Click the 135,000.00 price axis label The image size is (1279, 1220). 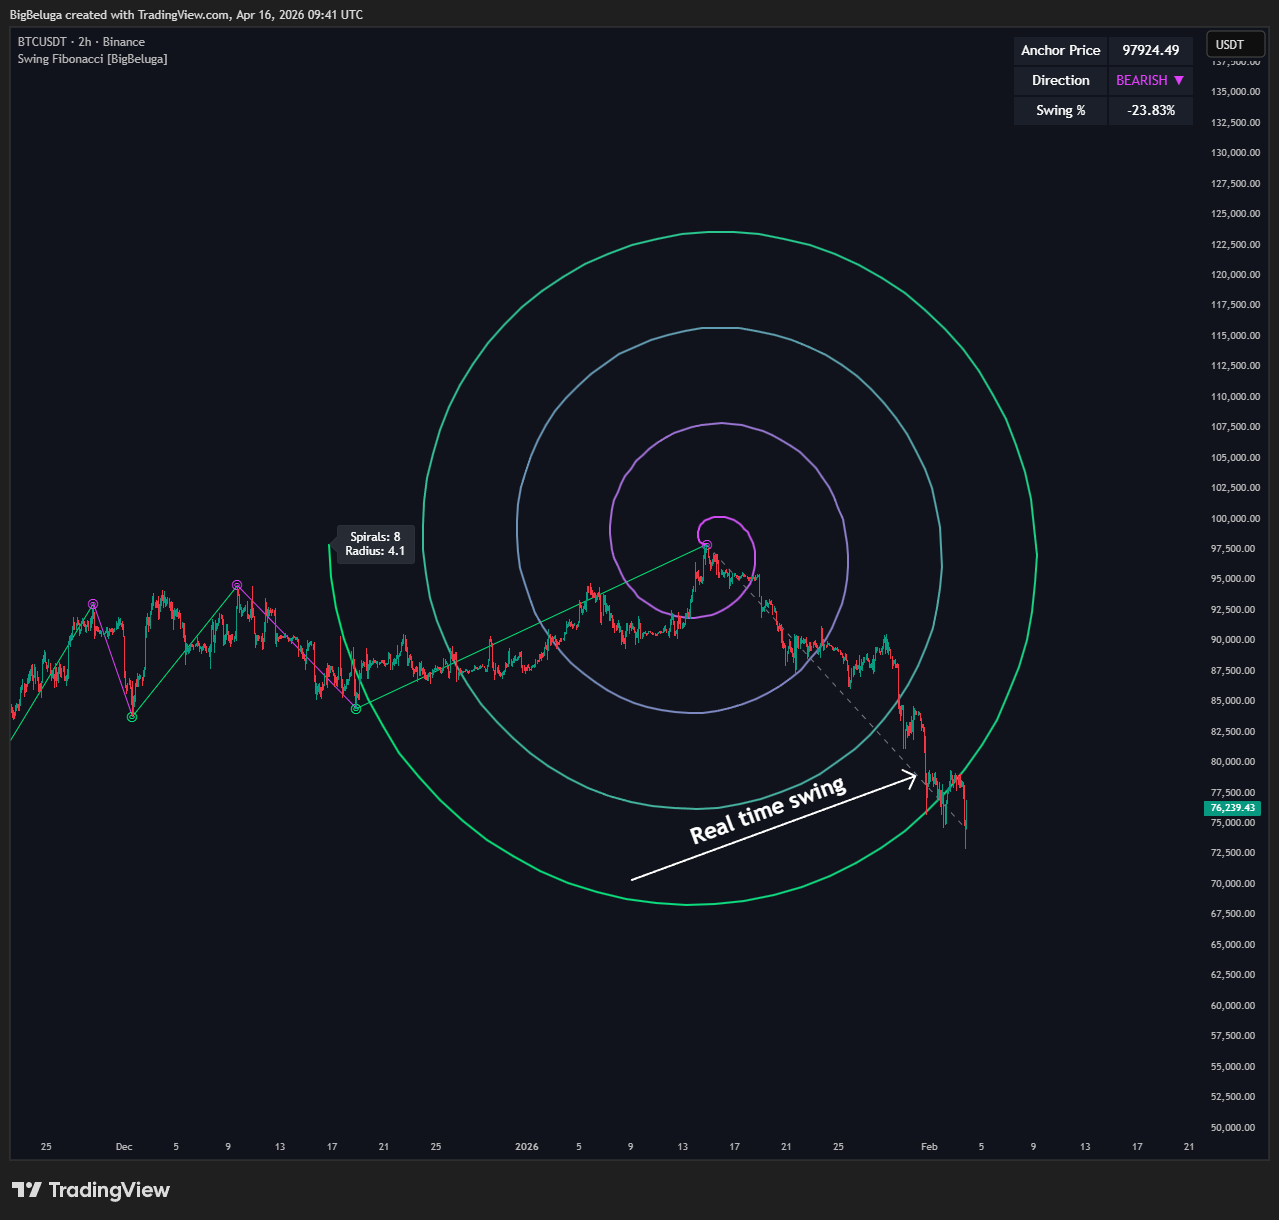click(1235, 92)
